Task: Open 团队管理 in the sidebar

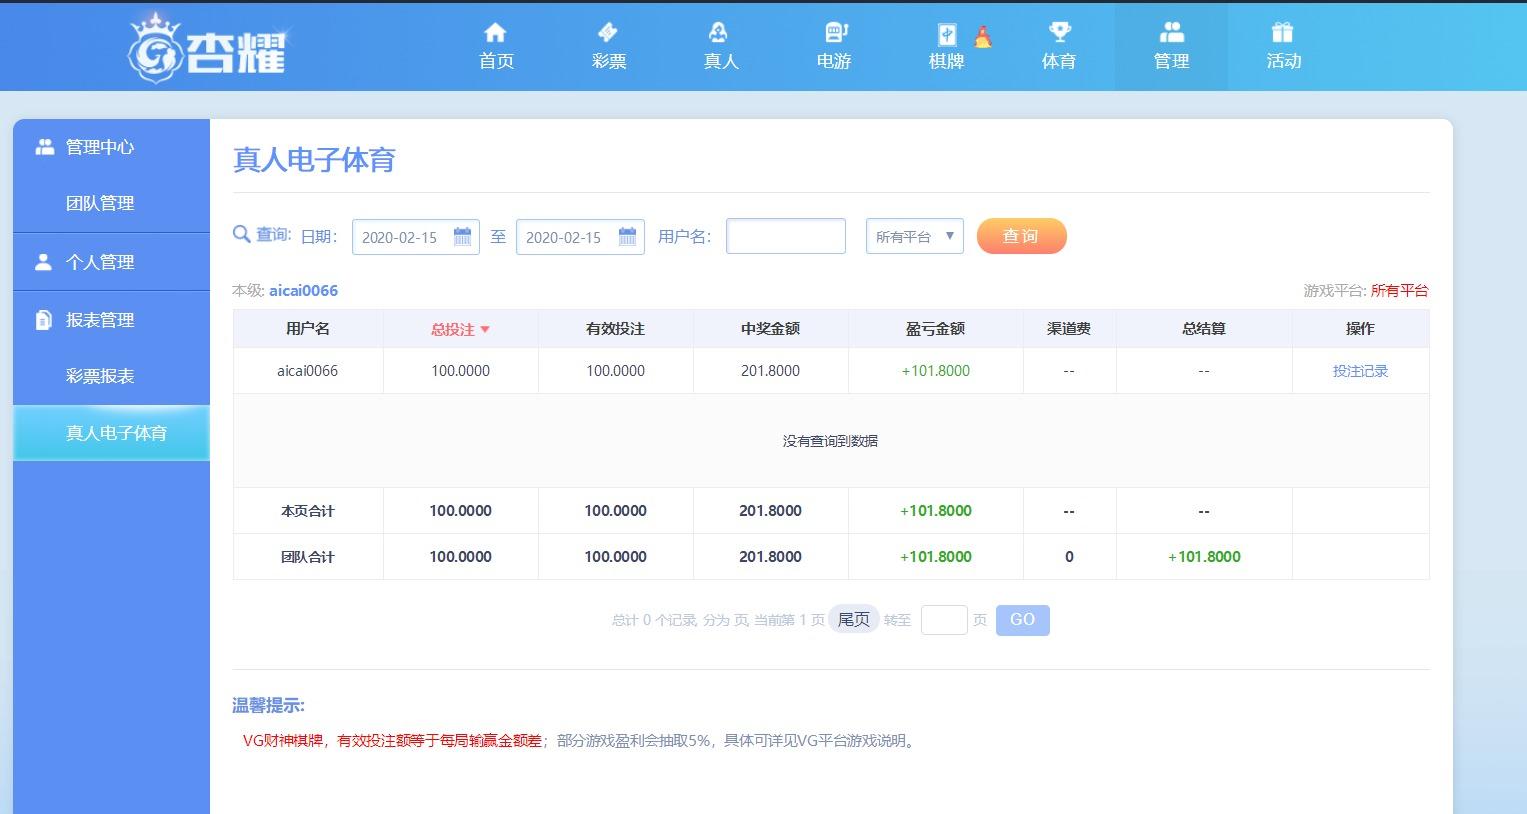Action: click(100, 203)
